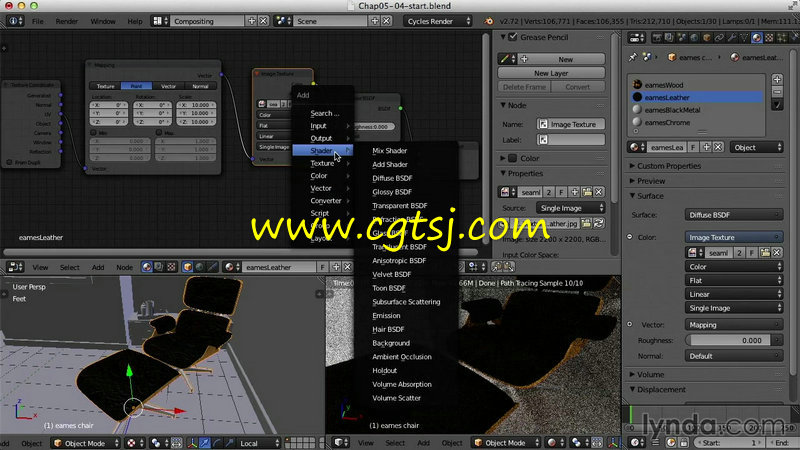Open the Surface Diffuse BSDF dropdown
This screenshot has height=450, width=800.
pyautogui.click(x=734, y=215)
